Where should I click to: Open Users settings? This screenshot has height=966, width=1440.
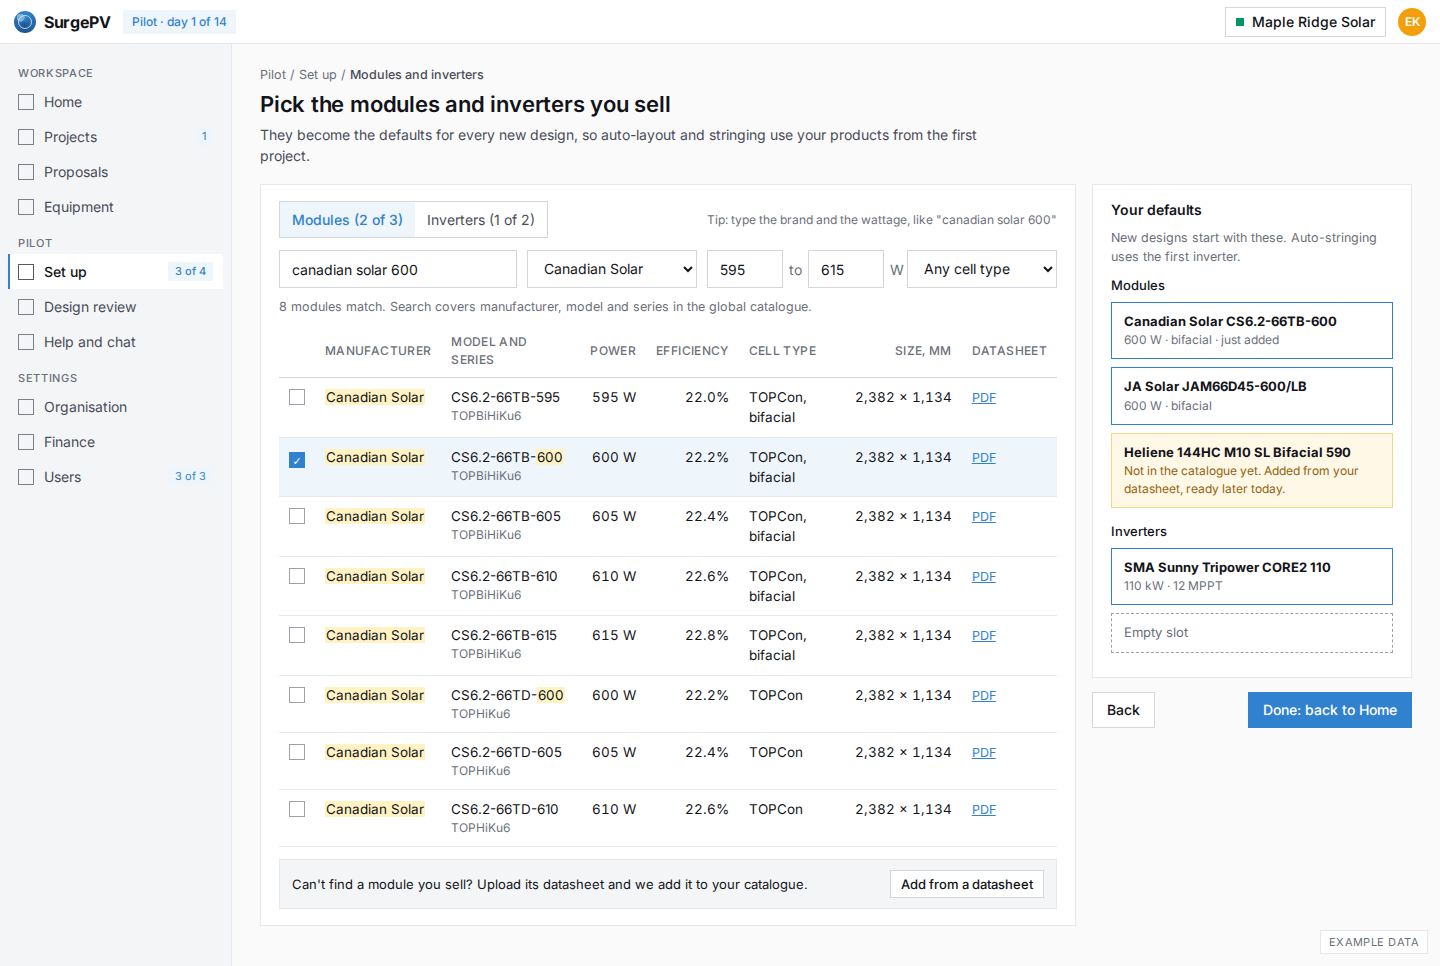click(115, 477)
